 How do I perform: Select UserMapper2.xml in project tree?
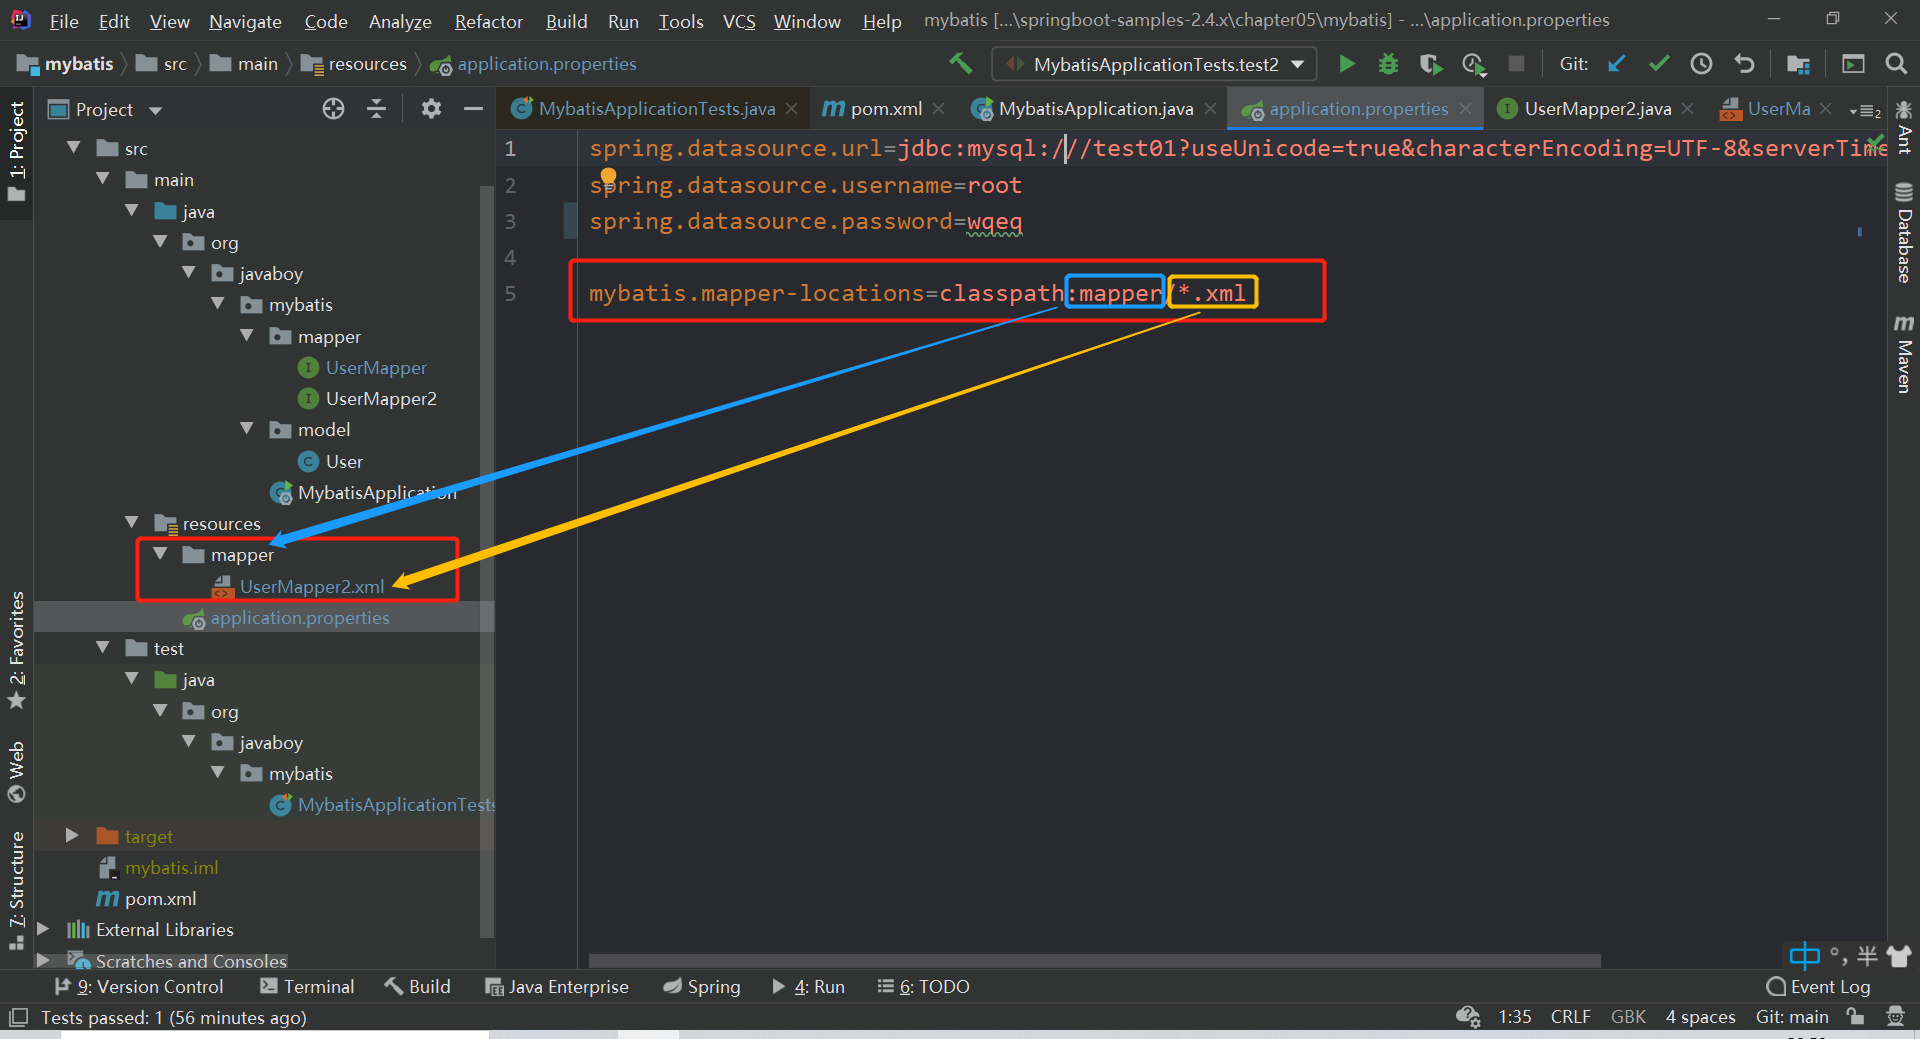point(311,587)
